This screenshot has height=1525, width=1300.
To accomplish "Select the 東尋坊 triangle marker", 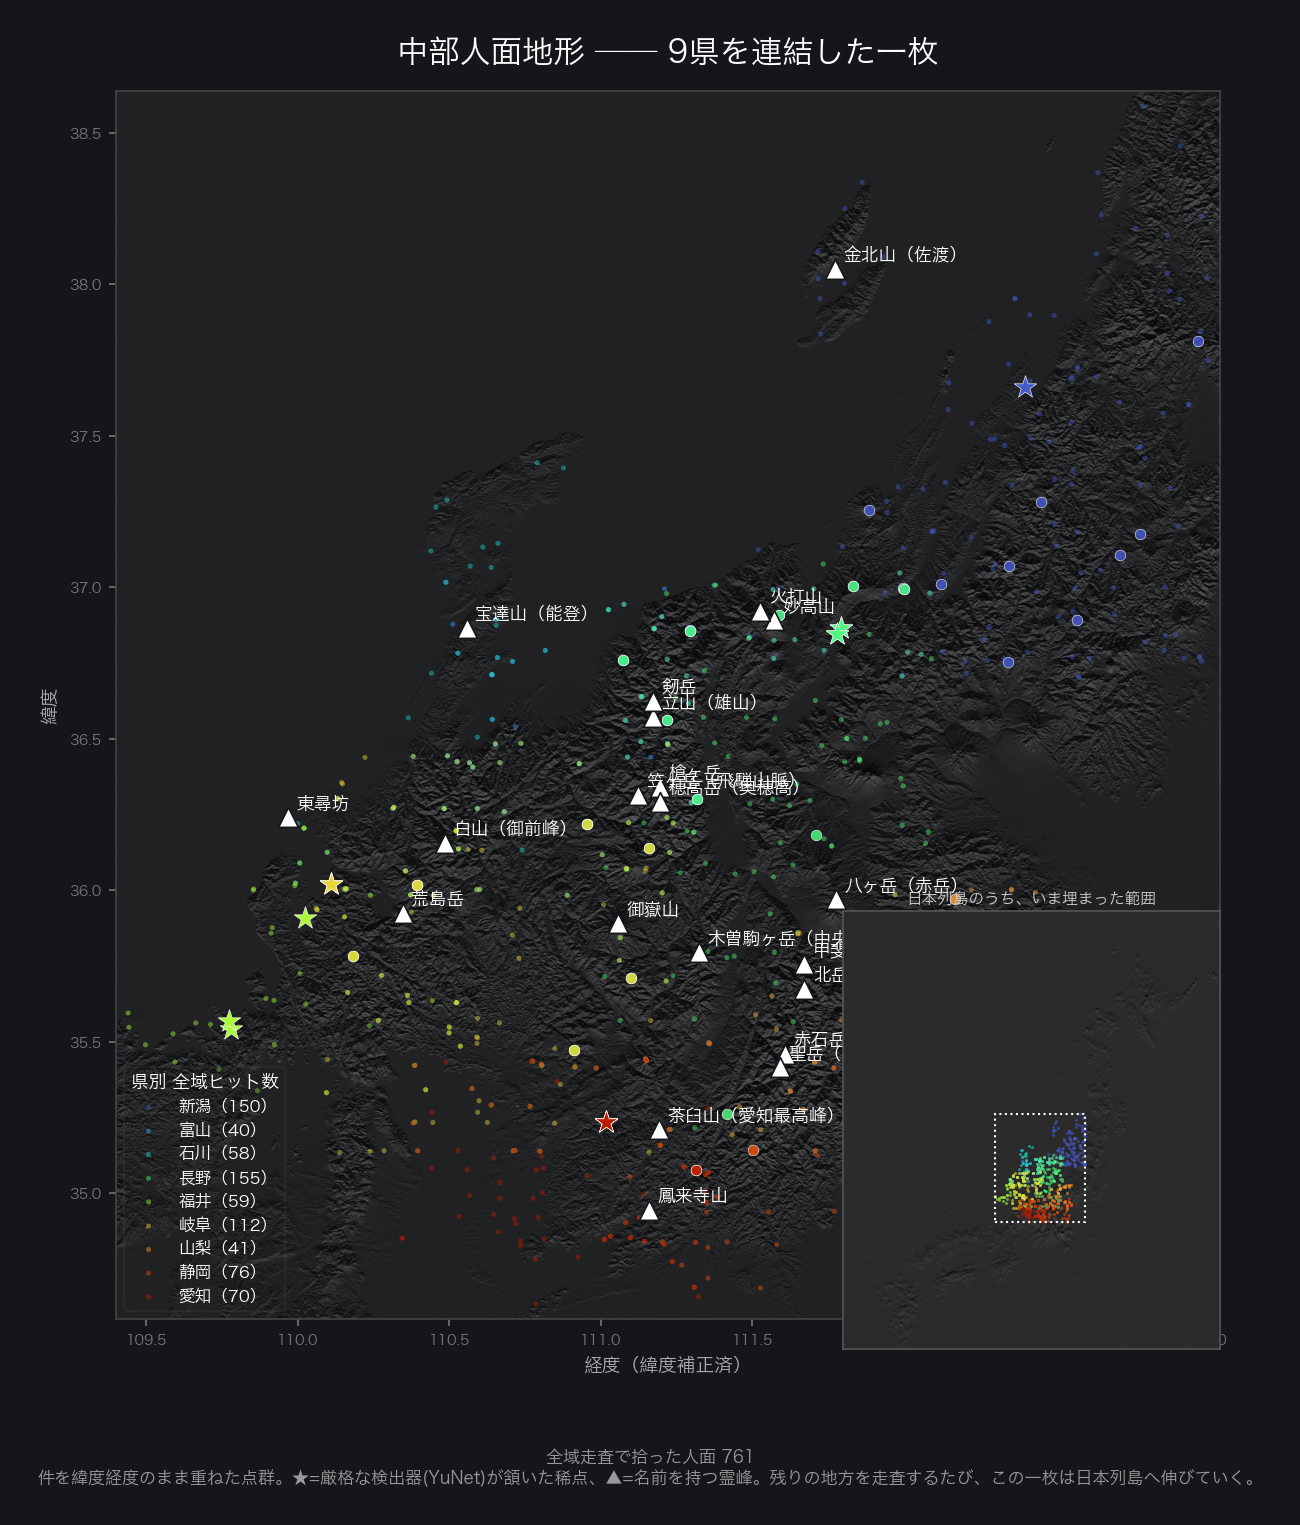I will 289,819.
